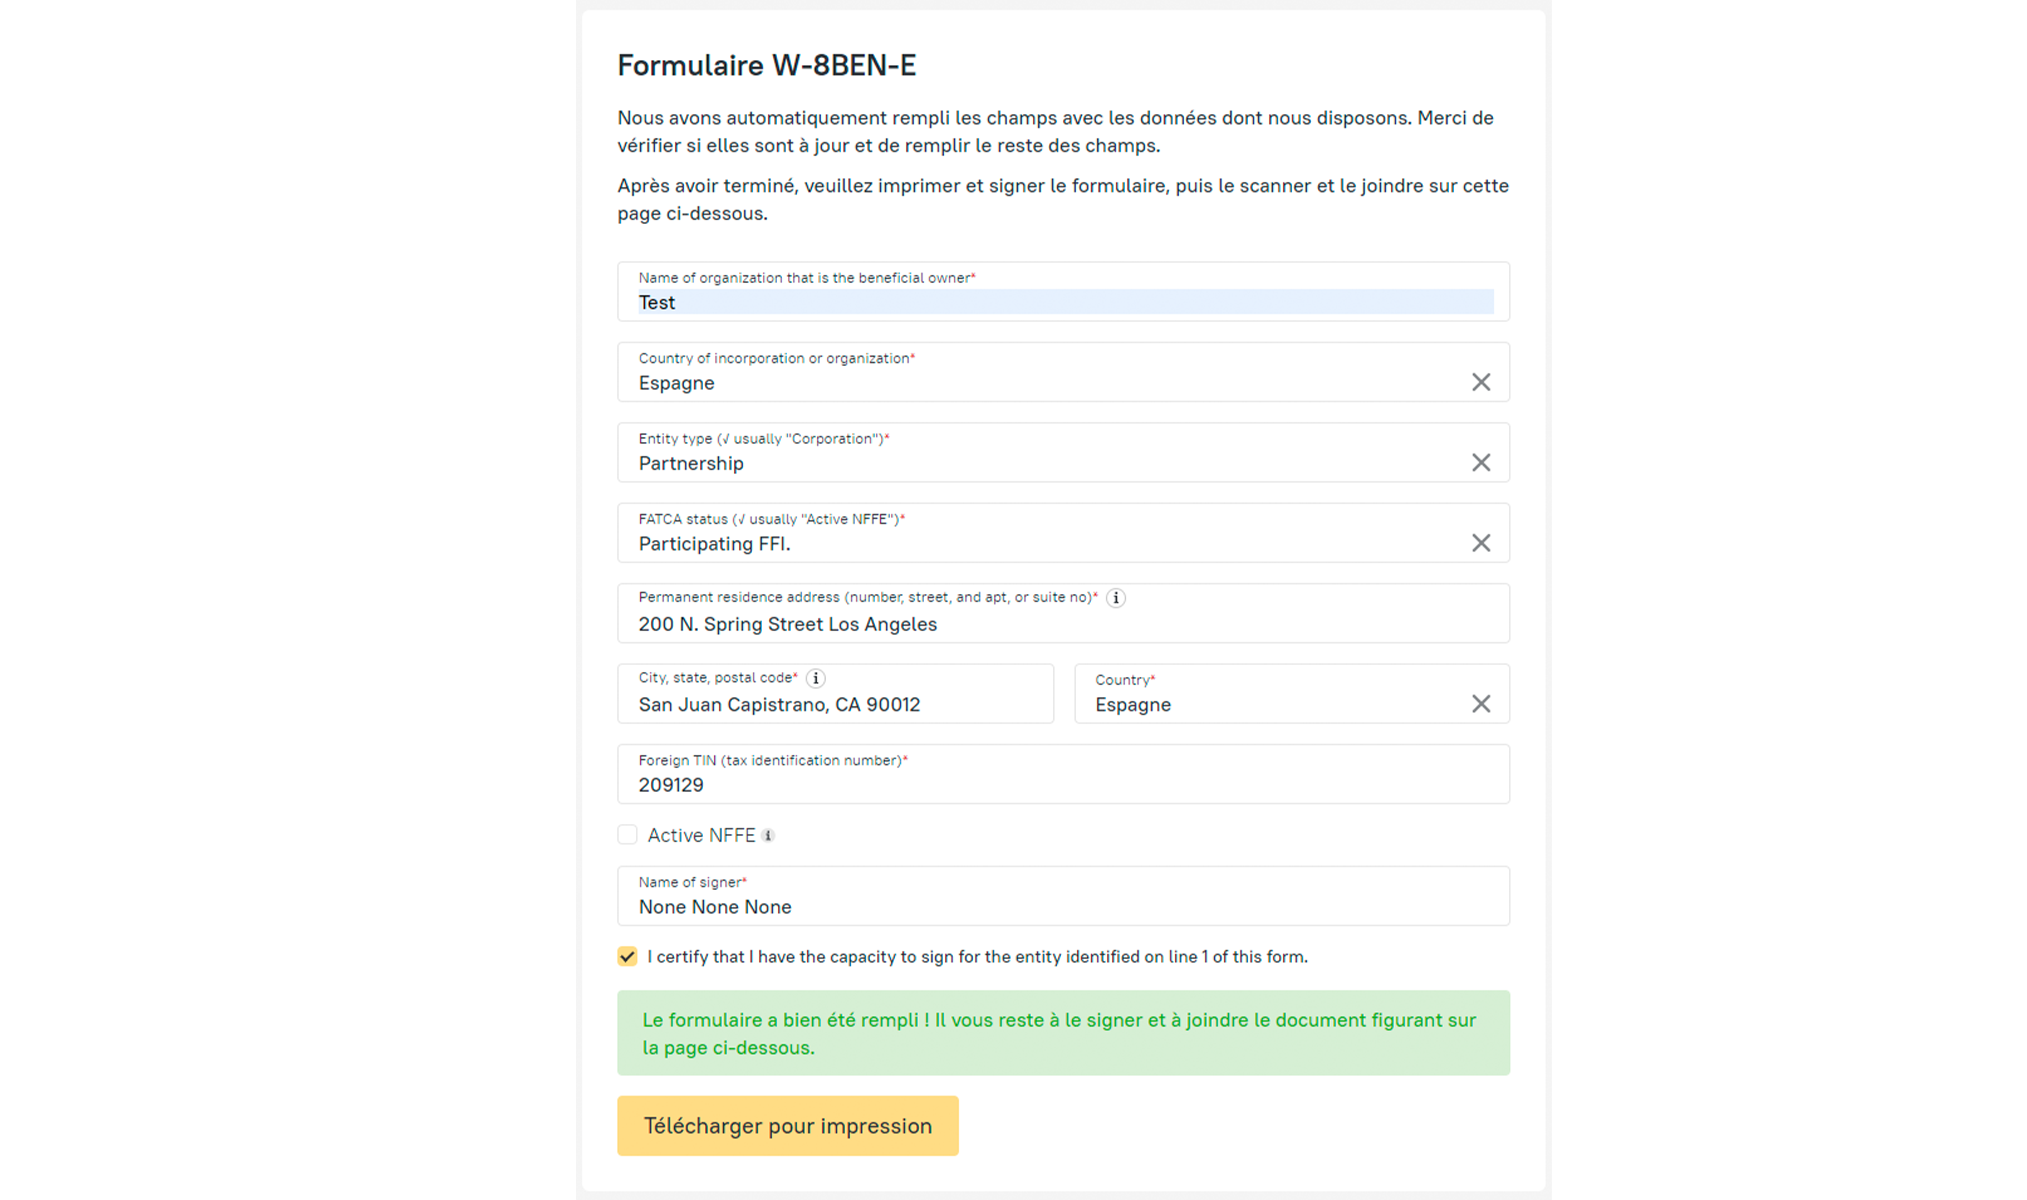This screenshot has height=1200, width=2027.
Task: Show info for Permanent residence address
Action: click(1116, 598)
